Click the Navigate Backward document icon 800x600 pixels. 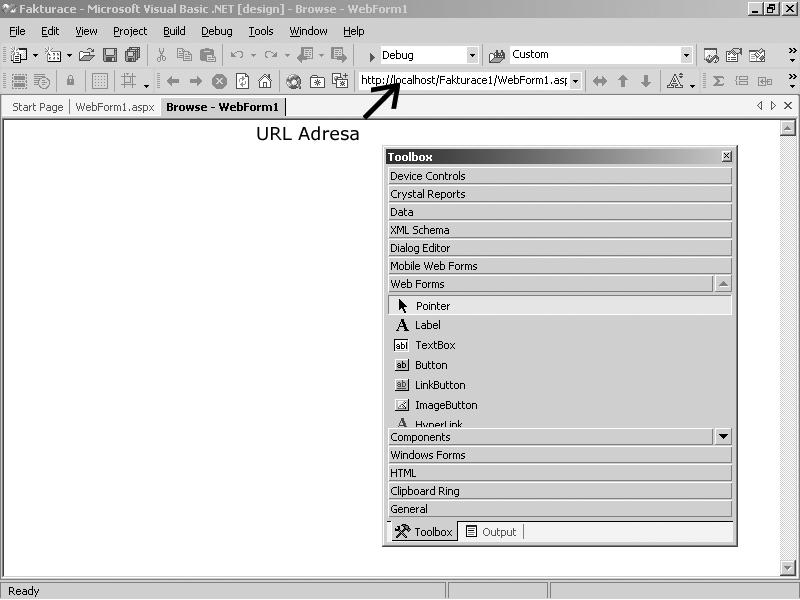click(x=305, y=55)
